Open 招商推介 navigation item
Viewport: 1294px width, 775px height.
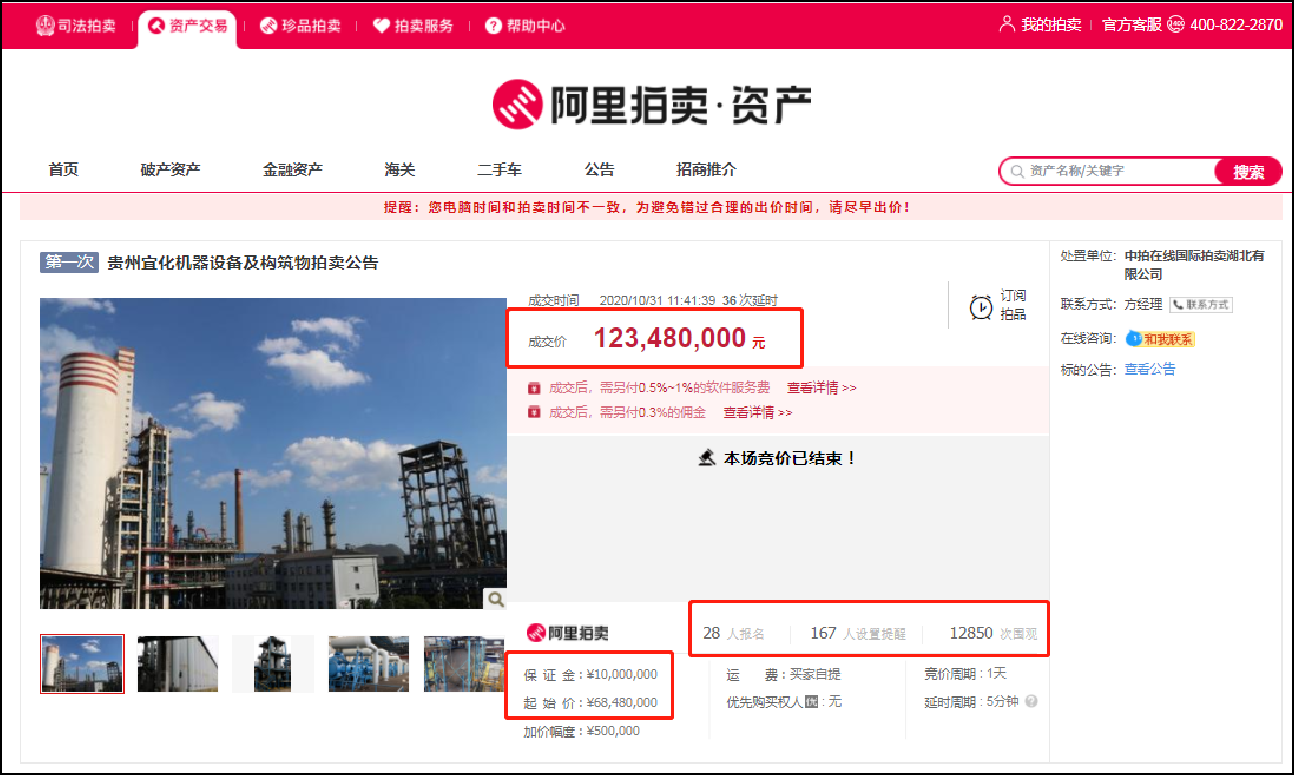(x=706, y=170)
